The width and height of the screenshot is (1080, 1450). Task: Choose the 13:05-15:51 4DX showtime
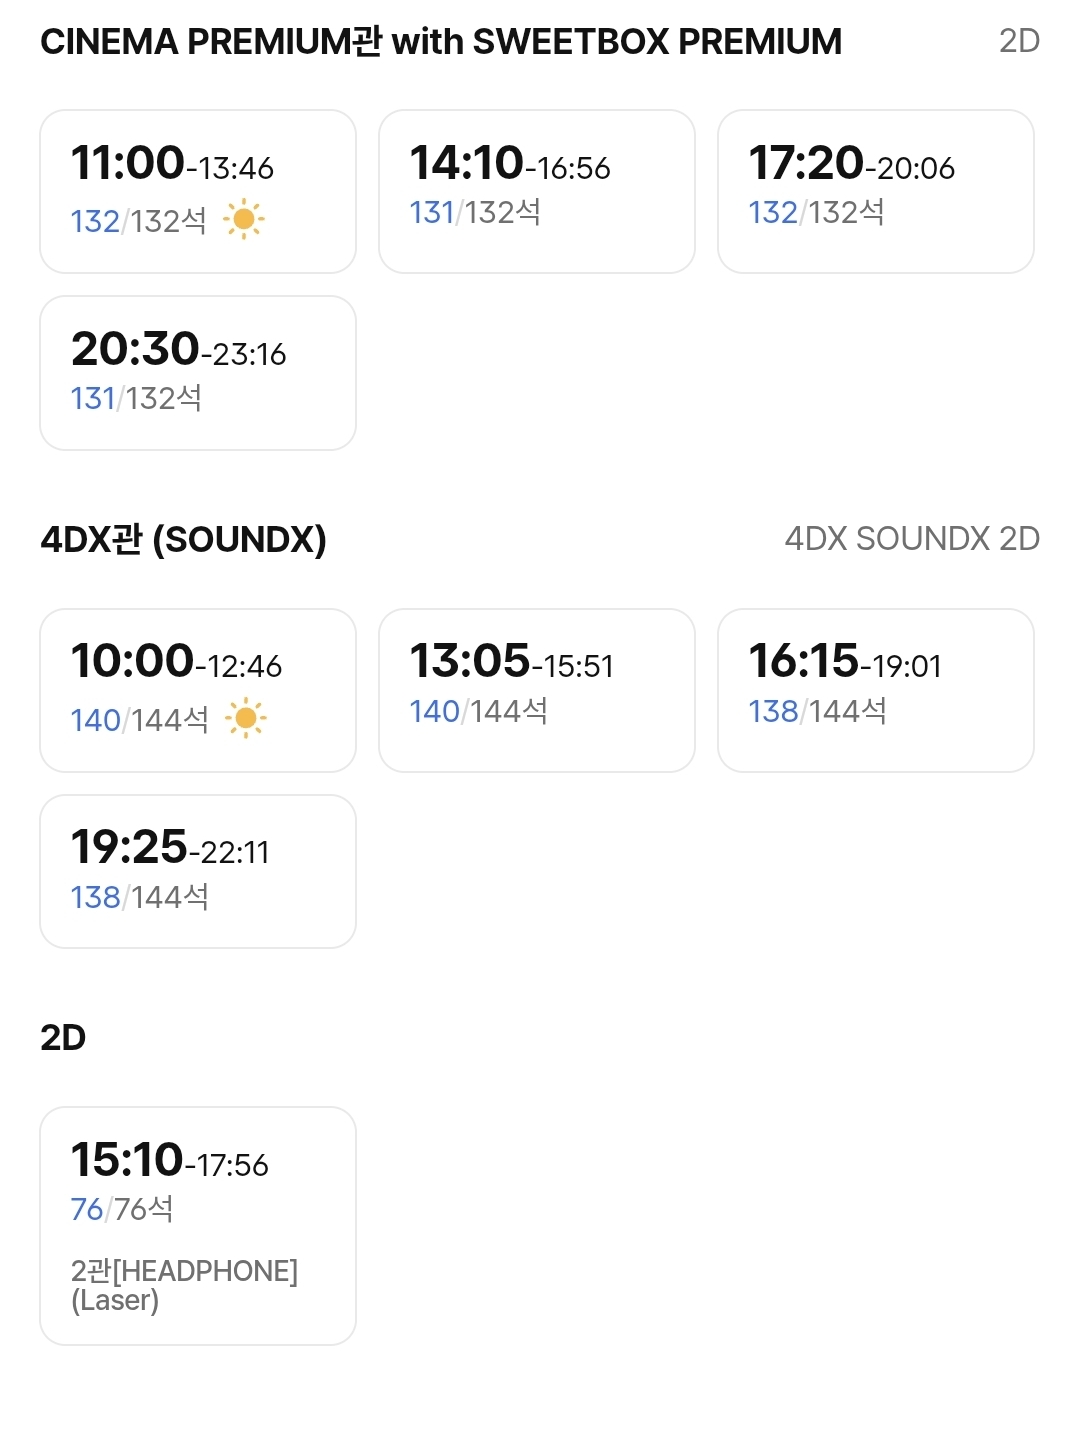(536, 690)
